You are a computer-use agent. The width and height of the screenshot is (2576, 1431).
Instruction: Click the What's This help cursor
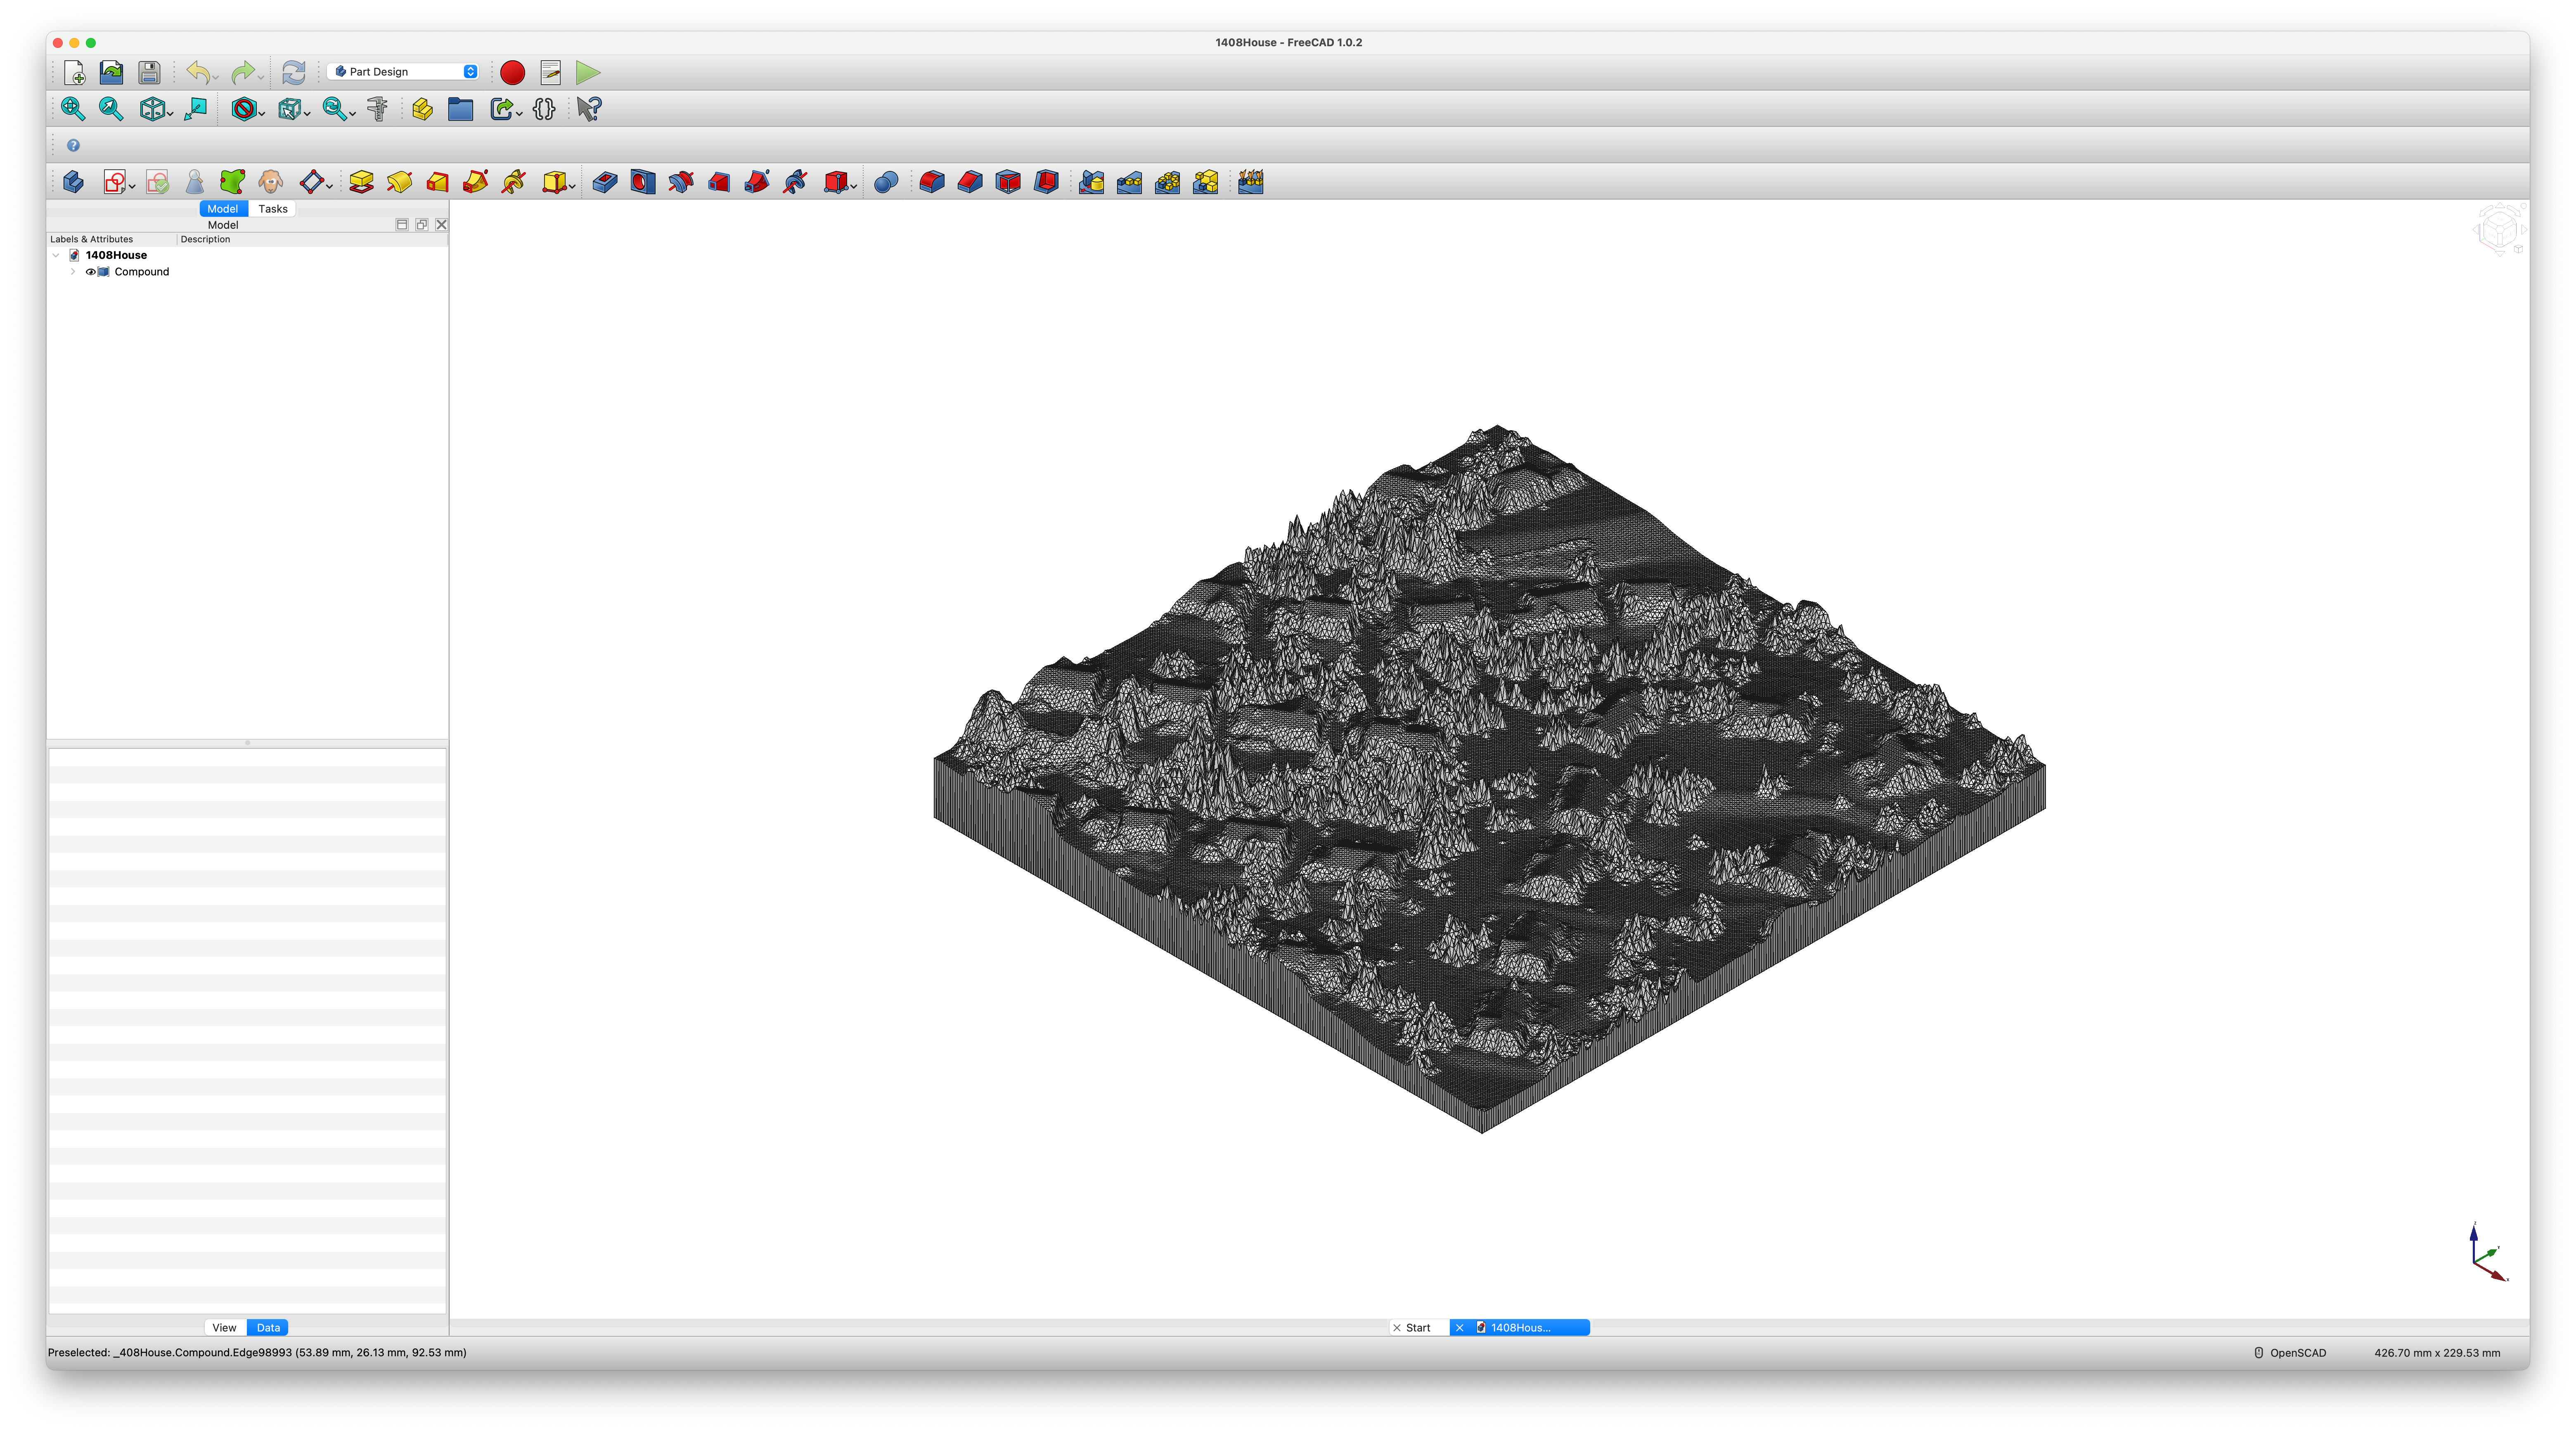pyautogui.click(x=589, y=109)
